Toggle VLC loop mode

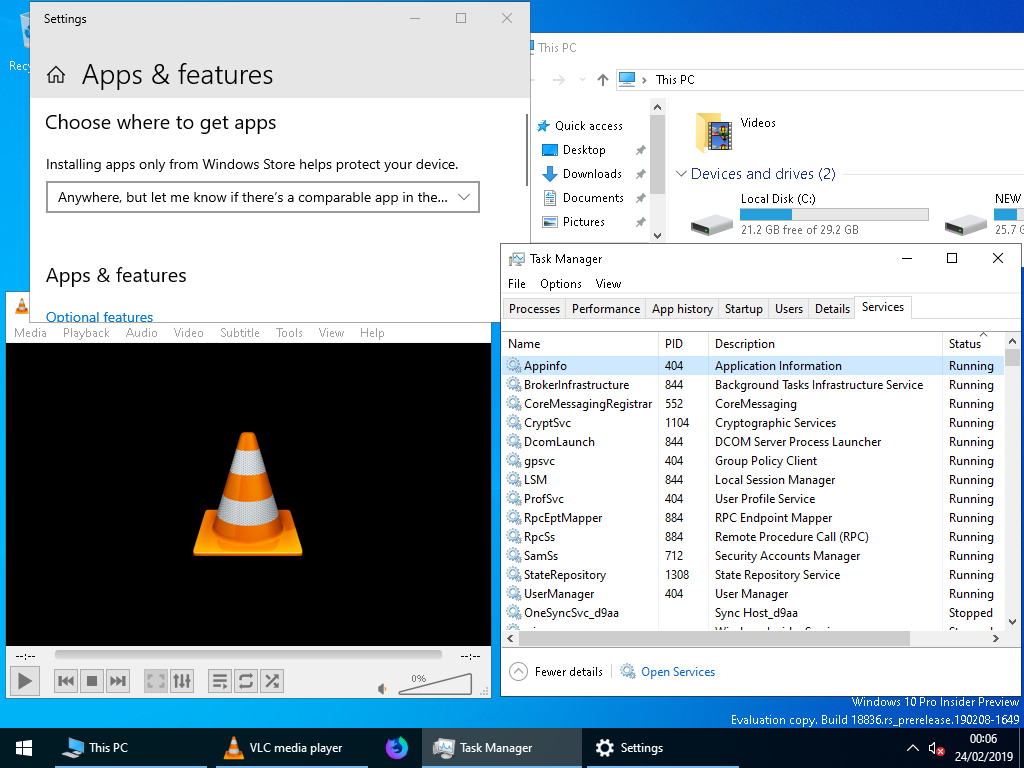[x=246, y=681]
